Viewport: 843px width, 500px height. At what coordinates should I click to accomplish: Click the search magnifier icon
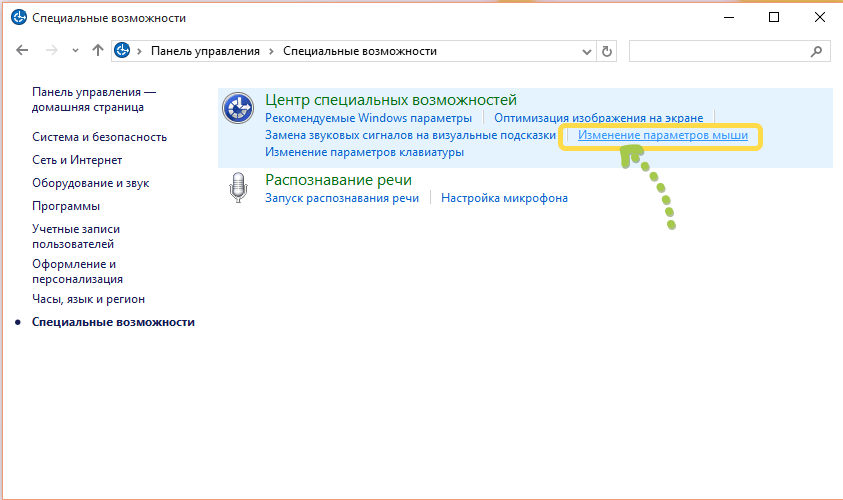(816, 51)
